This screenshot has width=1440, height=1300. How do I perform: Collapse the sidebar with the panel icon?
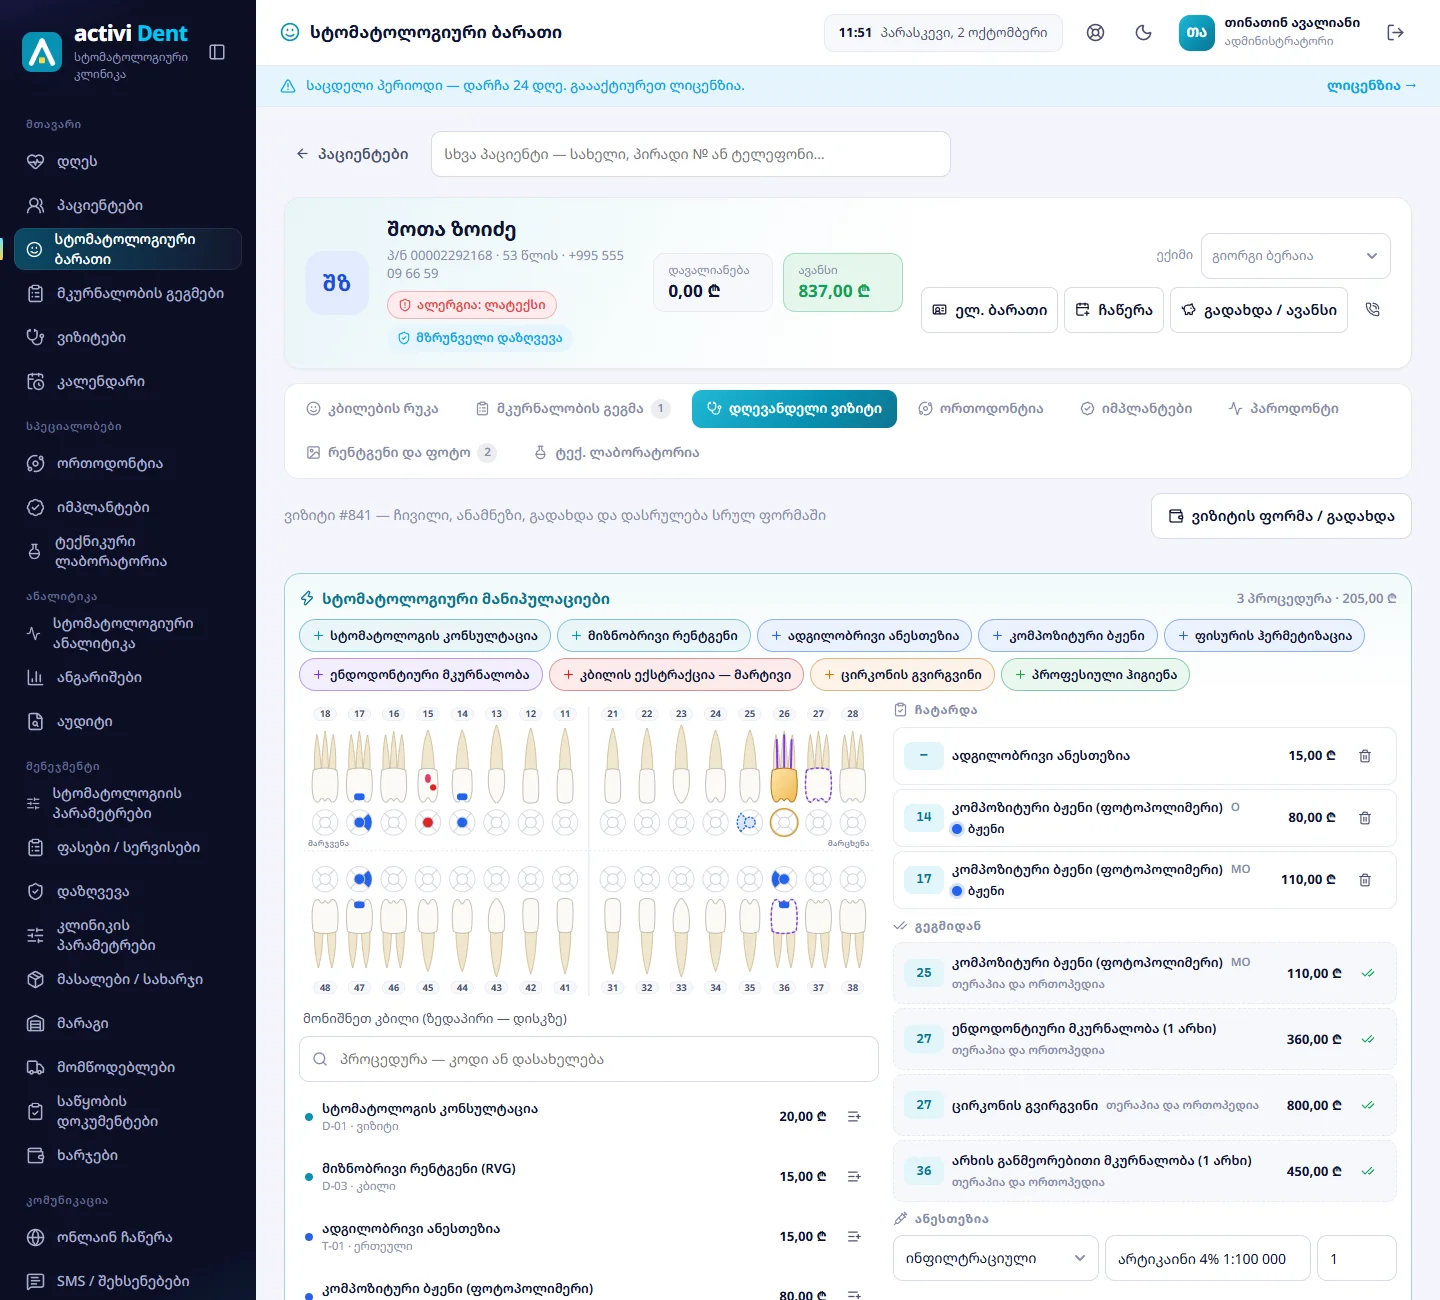[x=217, y=52]
